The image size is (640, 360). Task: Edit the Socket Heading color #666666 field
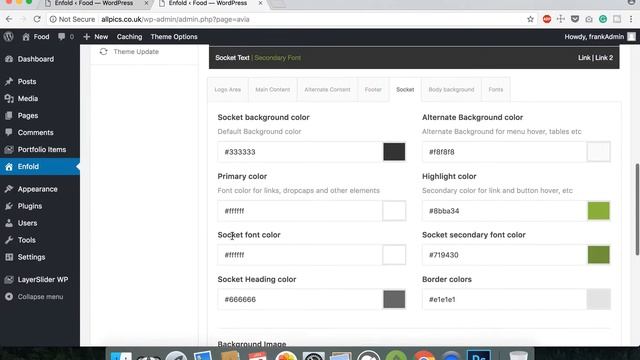[300, 299]
